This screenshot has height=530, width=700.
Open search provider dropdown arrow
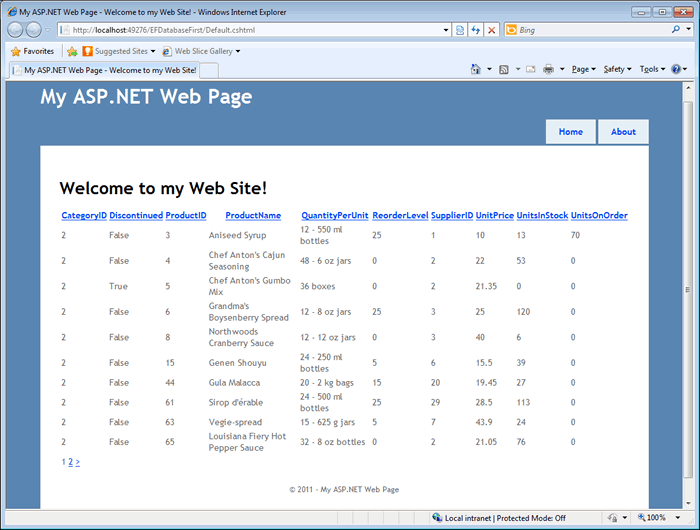(x=689, y=29)
